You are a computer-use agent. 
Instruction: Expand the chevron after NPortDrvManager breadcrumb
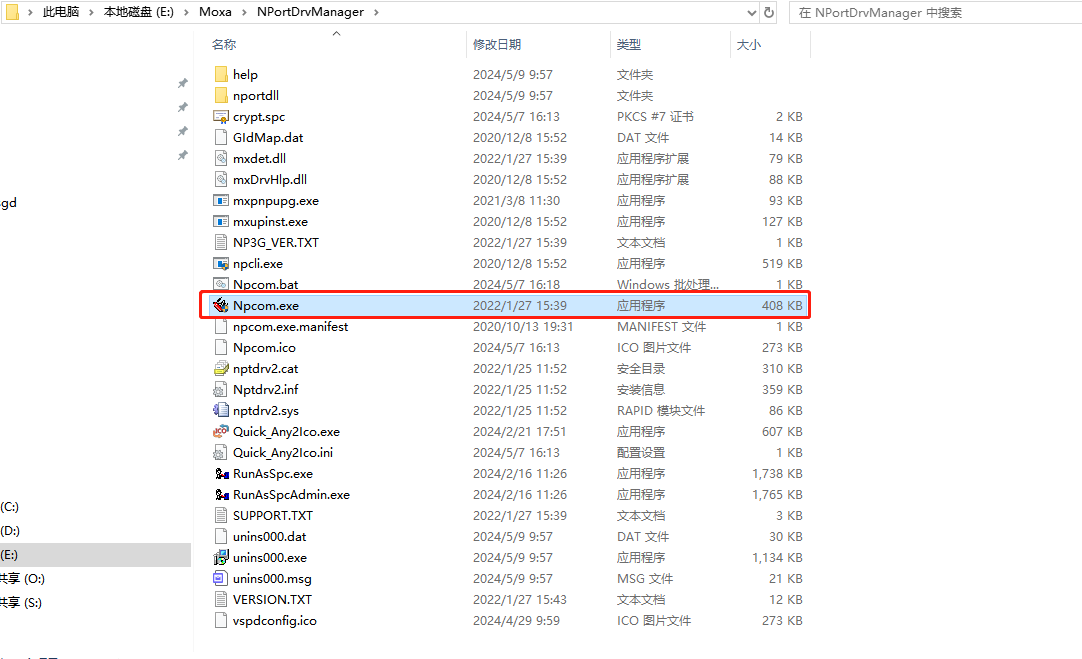tap(376, 12)
